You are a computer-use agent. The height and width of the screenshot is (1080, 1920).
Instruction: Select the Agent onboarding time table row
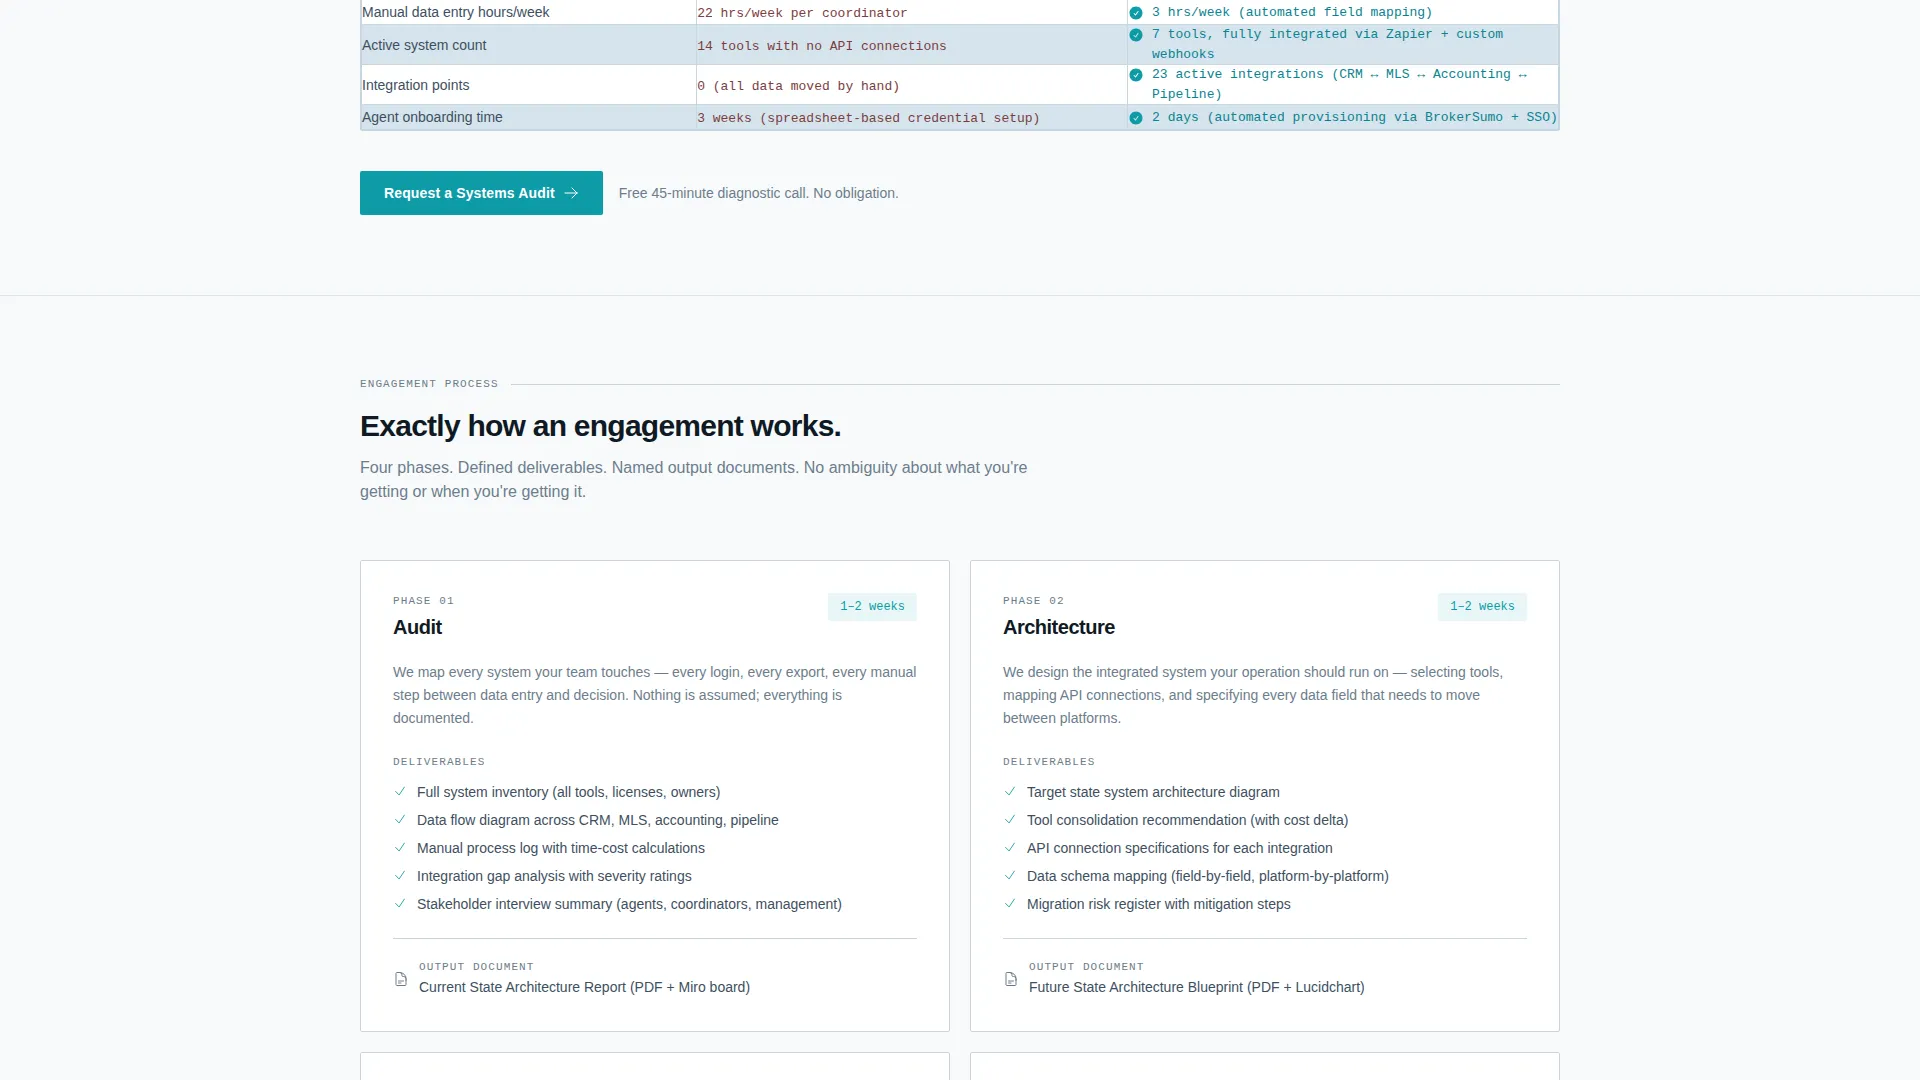click(x=959, y=117)
